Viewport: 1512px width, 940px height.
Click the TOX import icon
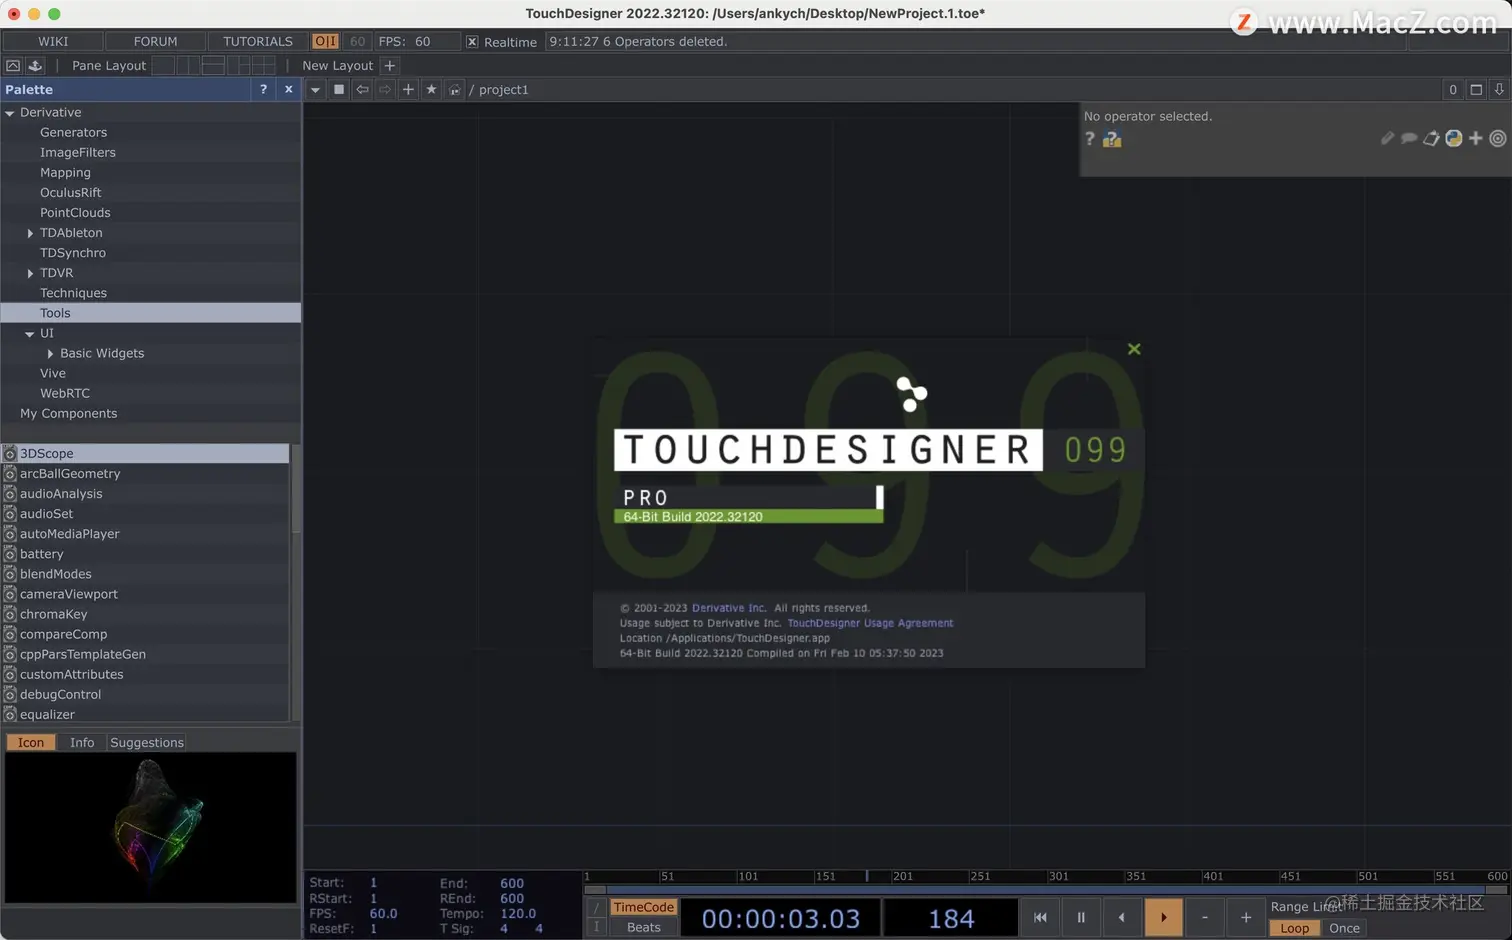pos(35,65)
